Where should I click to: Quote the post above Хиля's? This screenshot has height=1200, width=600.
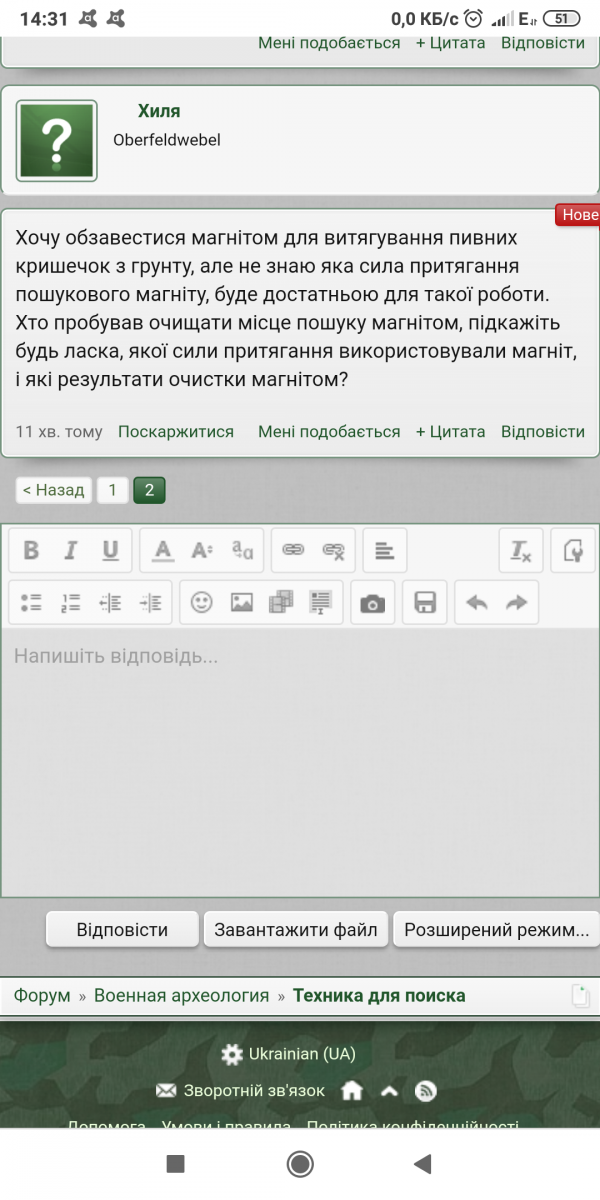coord(450,43)
